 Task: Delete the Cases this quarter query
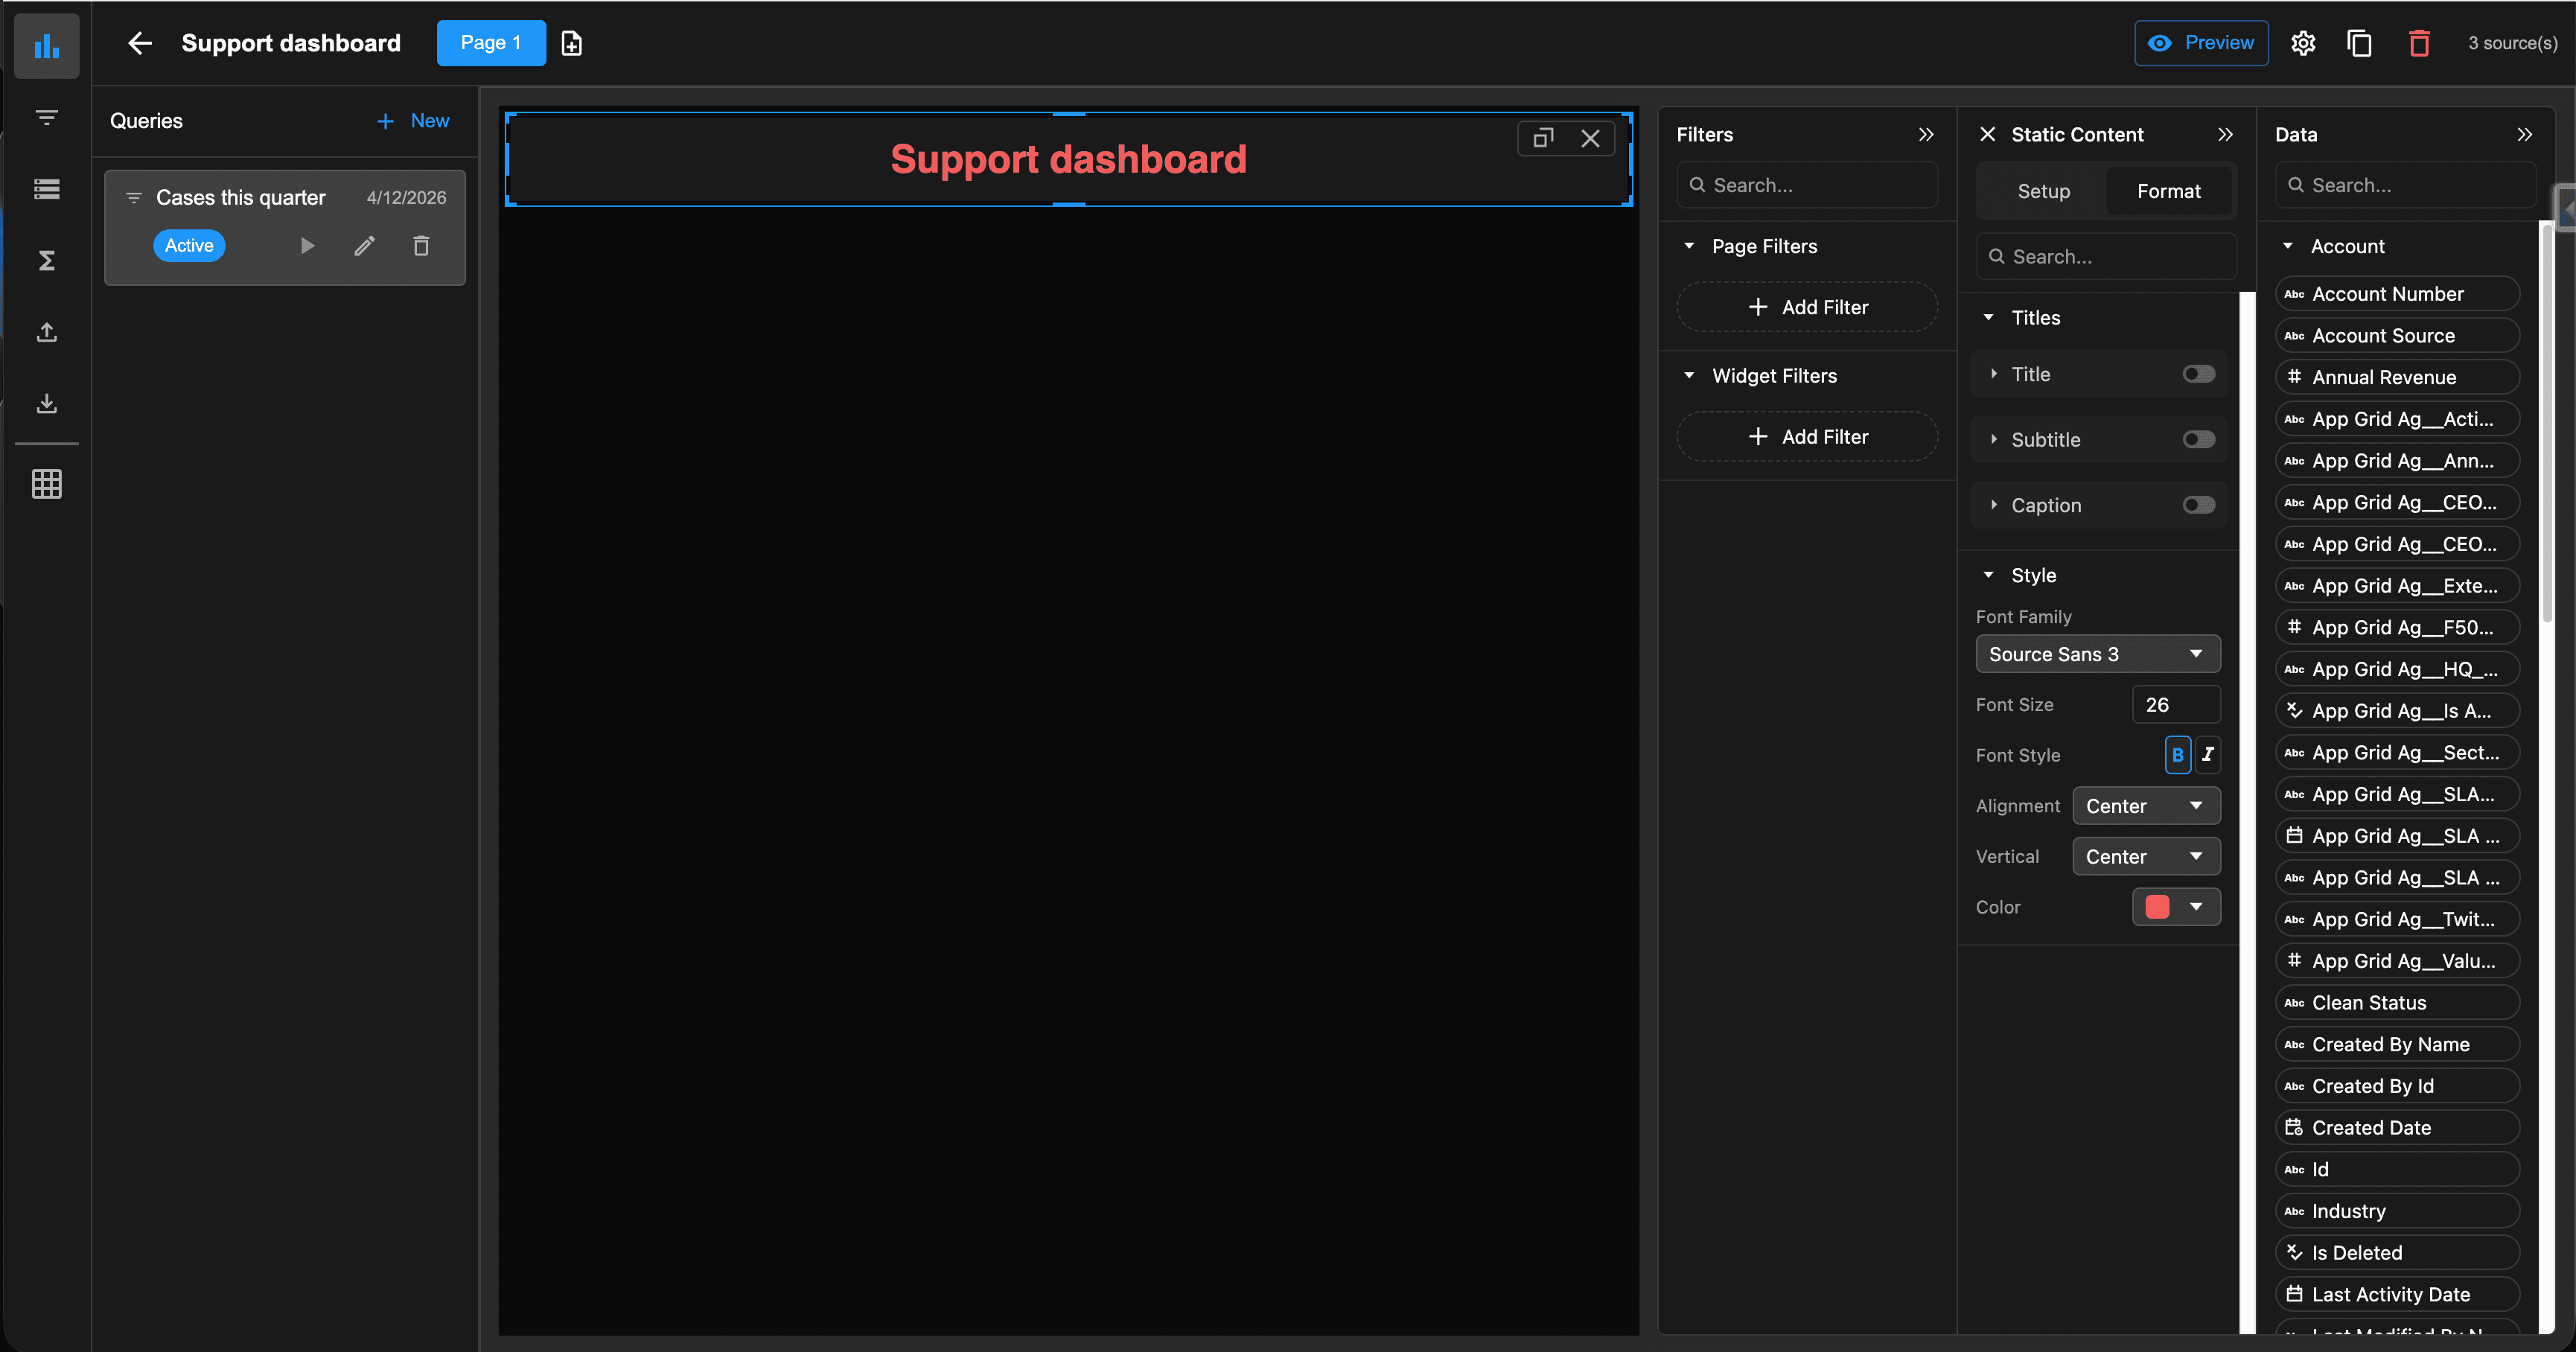421,245
